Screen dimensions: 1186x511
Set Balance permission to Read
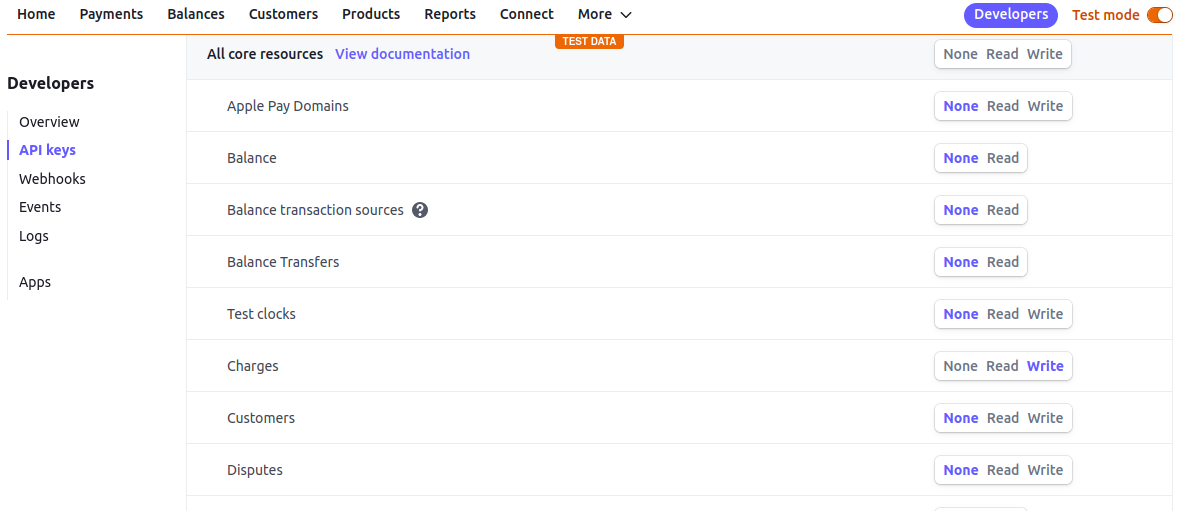1003,158
